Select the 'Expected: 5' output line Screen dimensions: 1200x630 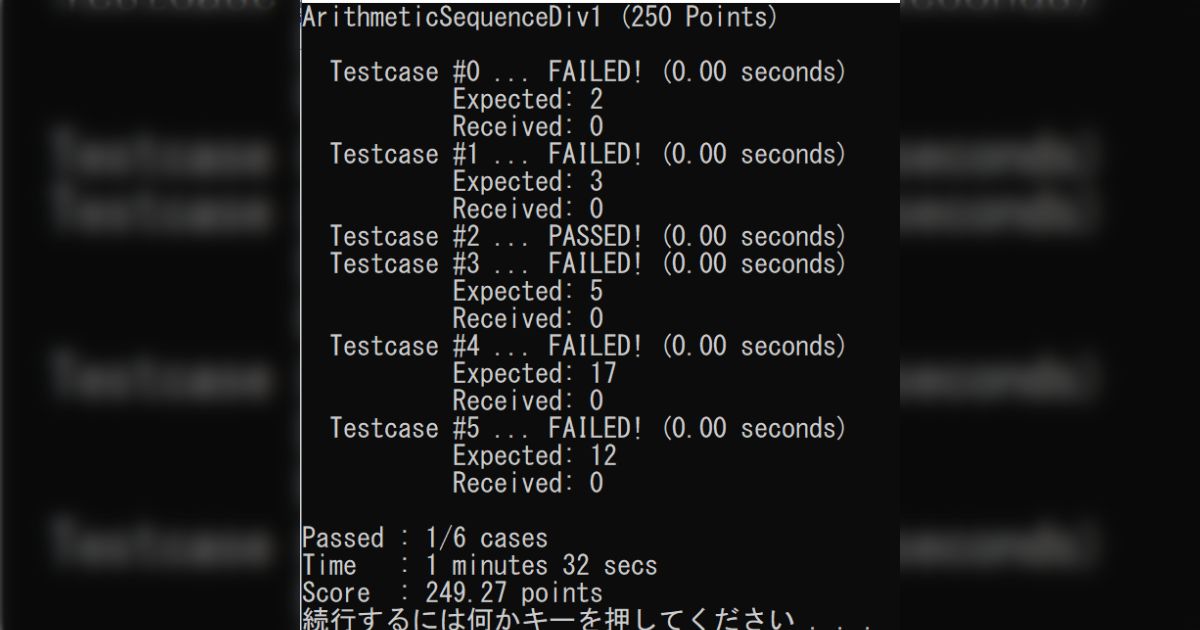527,292
